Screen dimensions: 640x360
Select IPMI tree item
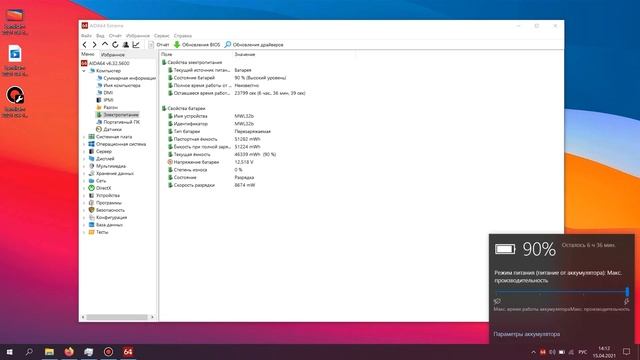pos(105,100)
